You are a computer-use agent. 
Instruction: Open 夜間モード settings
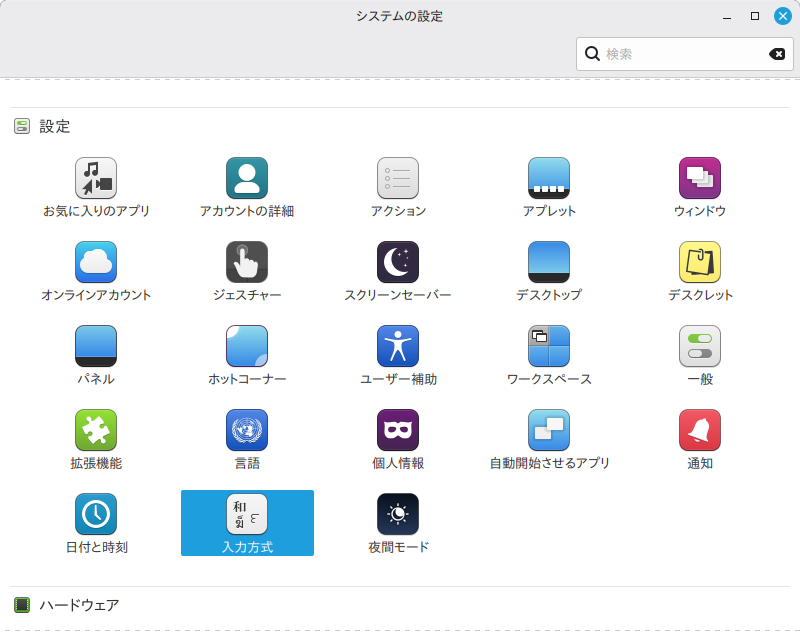[x=398, y=515]
